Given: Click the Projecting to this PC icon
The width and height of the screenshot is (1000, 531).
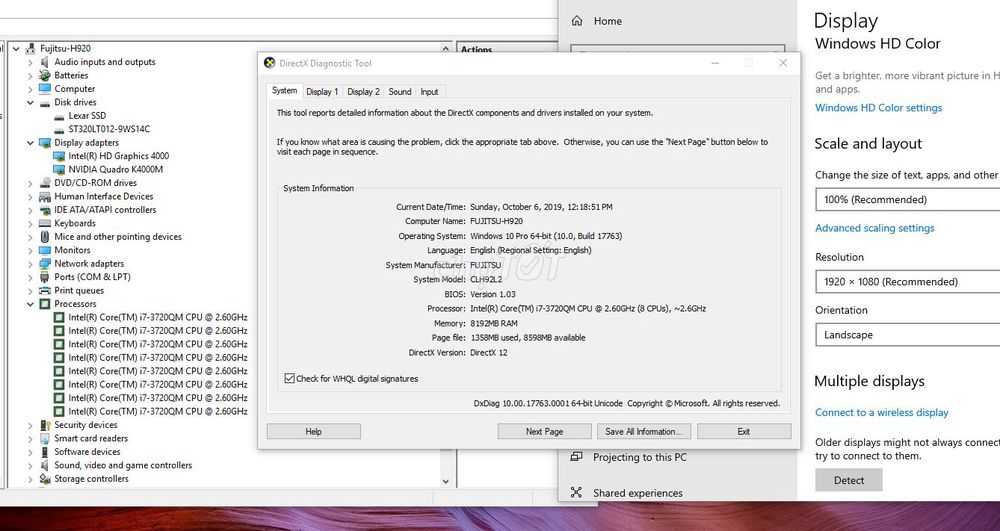Looking at the screenshot, I should 577,456.
